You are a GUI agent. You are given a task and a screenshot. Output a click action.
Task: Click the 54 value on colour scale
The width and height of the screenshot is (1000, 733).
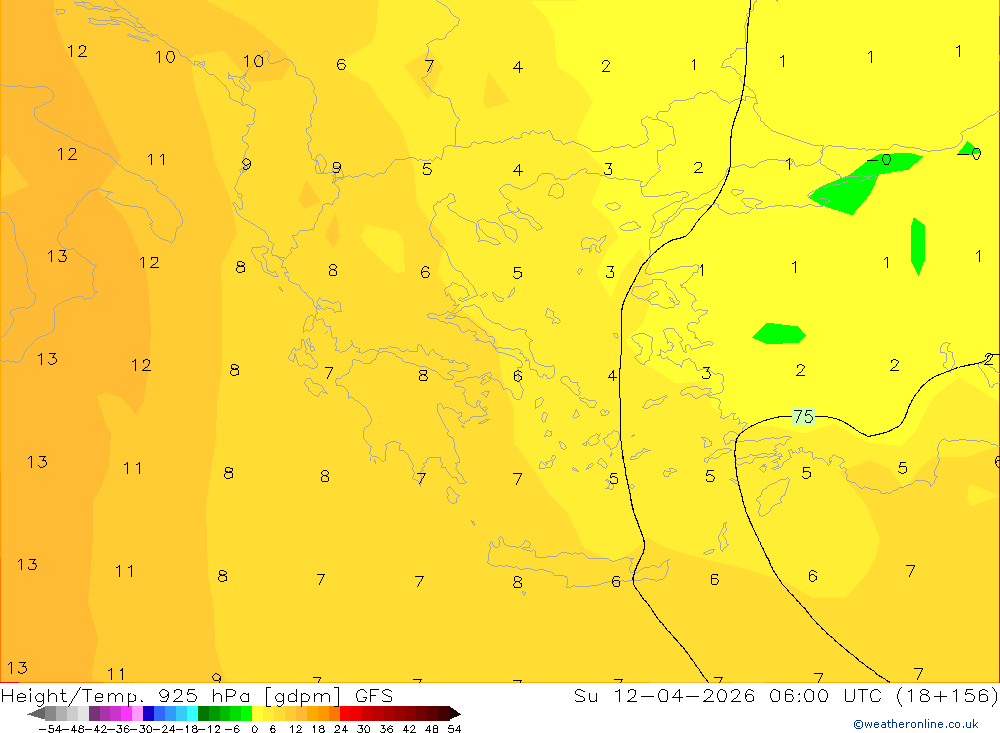454,729
